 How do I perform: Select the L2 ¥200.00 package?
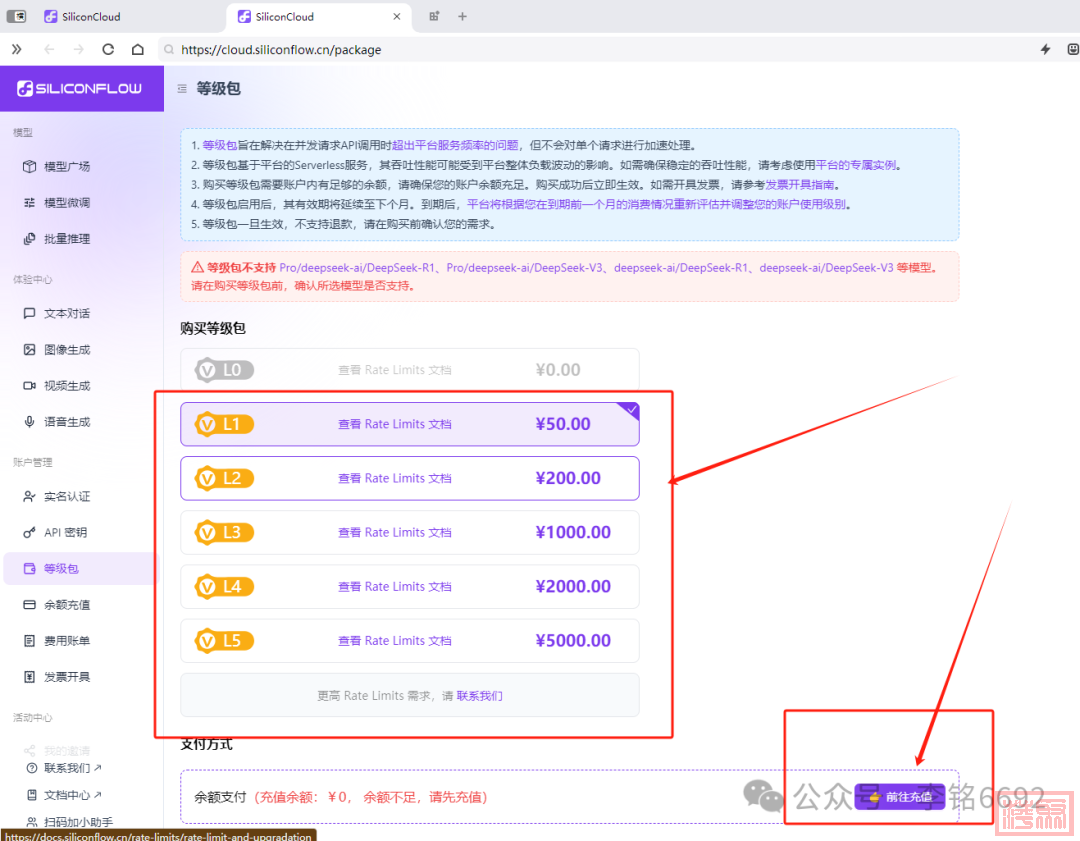point(409,478)
